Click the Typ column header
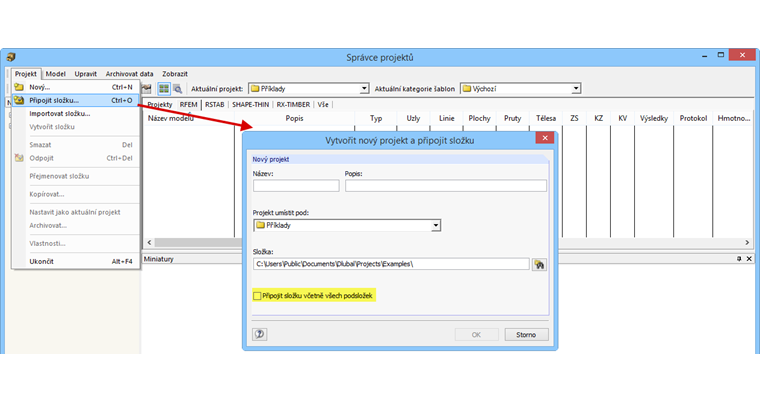Image resolution: width=760 pixels, height=403 pixels. coord(376,118)
